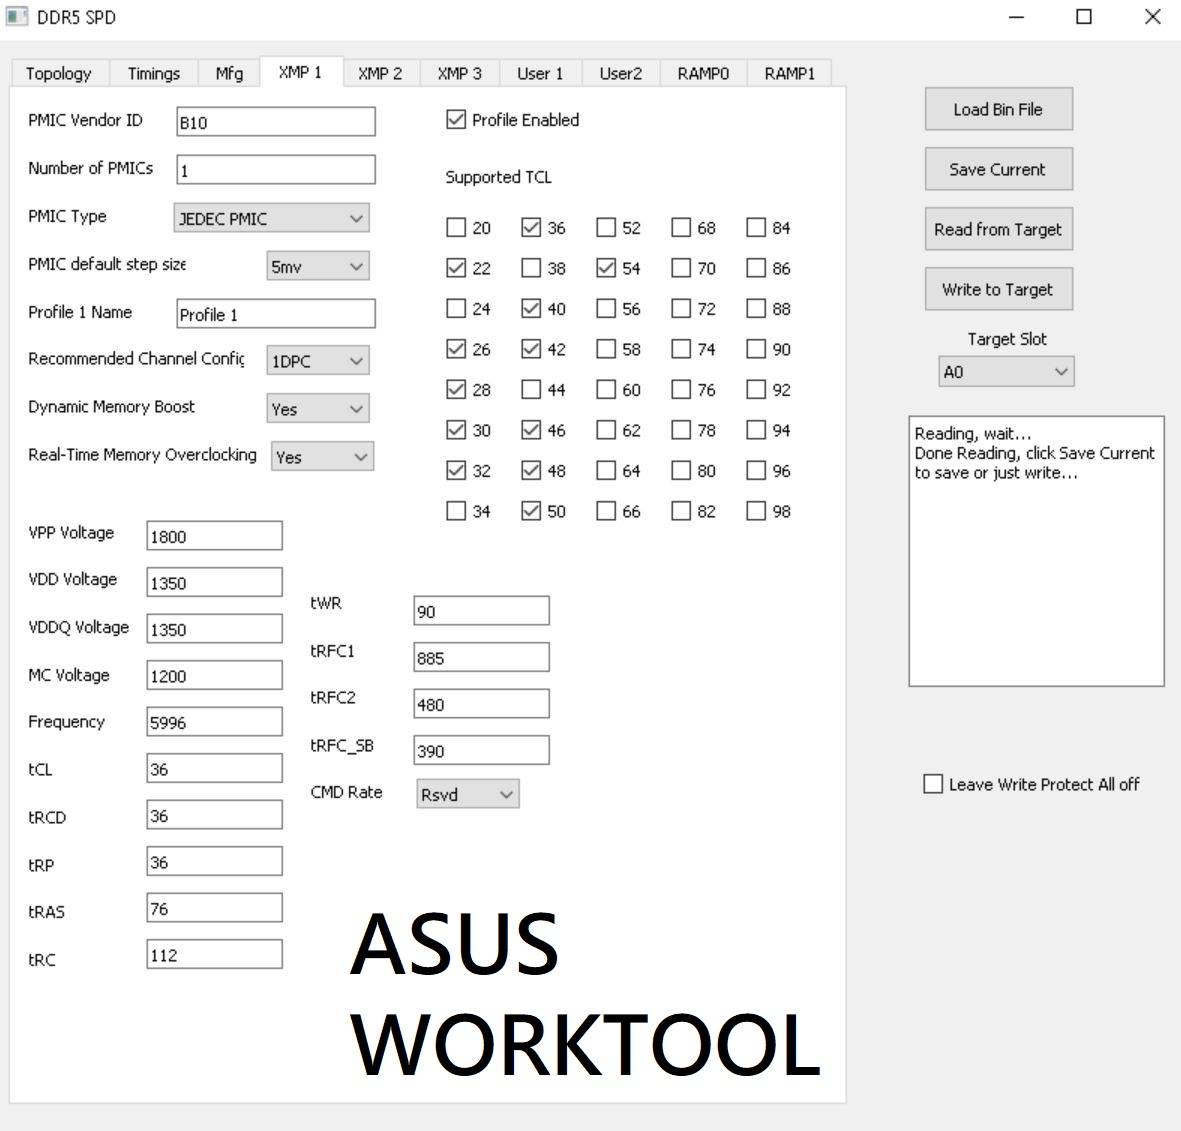Check the TCL 68 checkbox

click(681, 227)
